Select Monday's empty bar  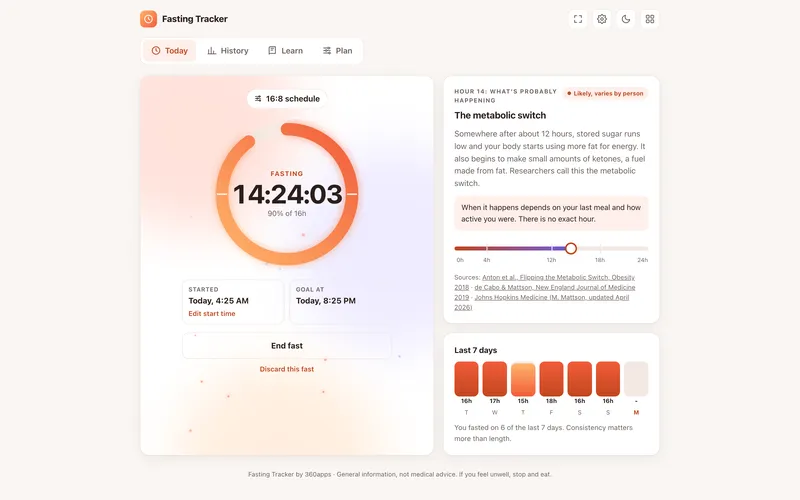[636, 379]
